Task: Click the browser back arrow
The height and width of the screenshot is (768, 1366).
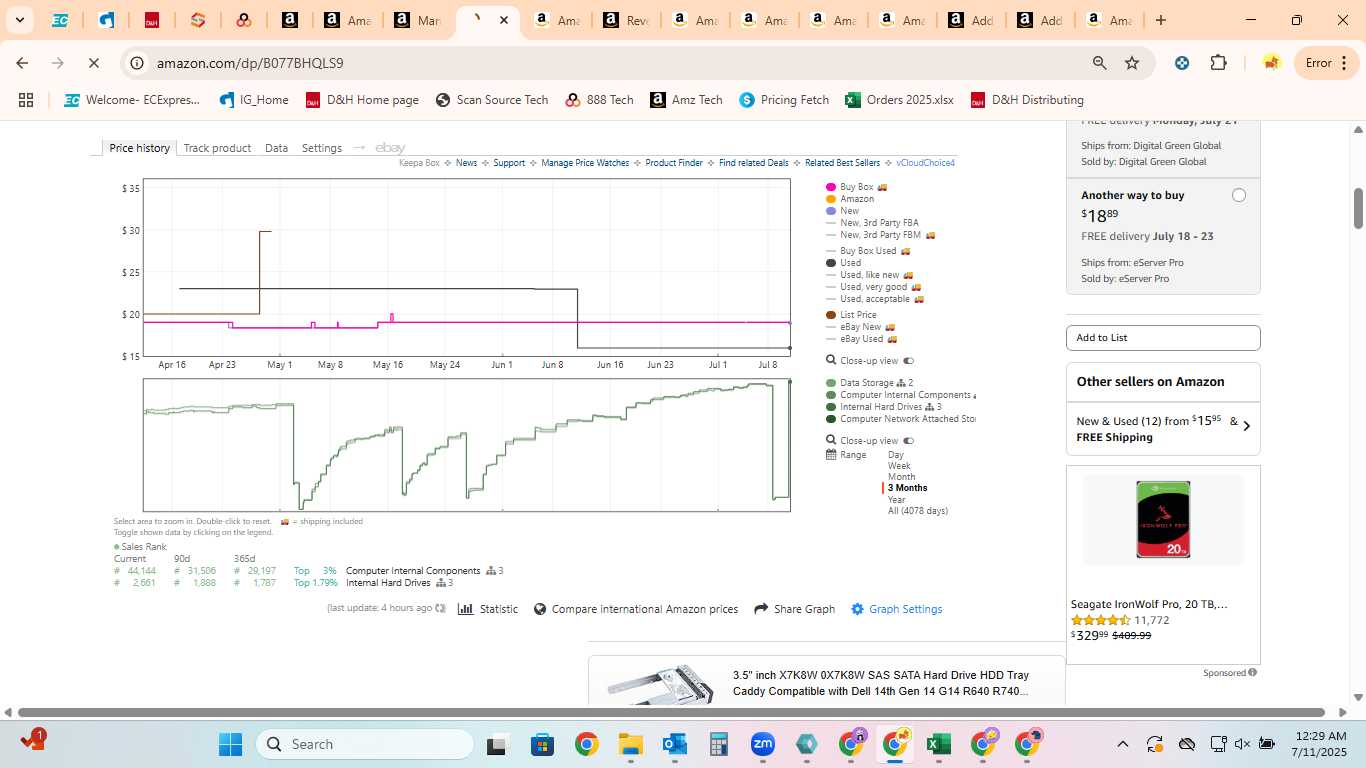Action: [22, 63]
